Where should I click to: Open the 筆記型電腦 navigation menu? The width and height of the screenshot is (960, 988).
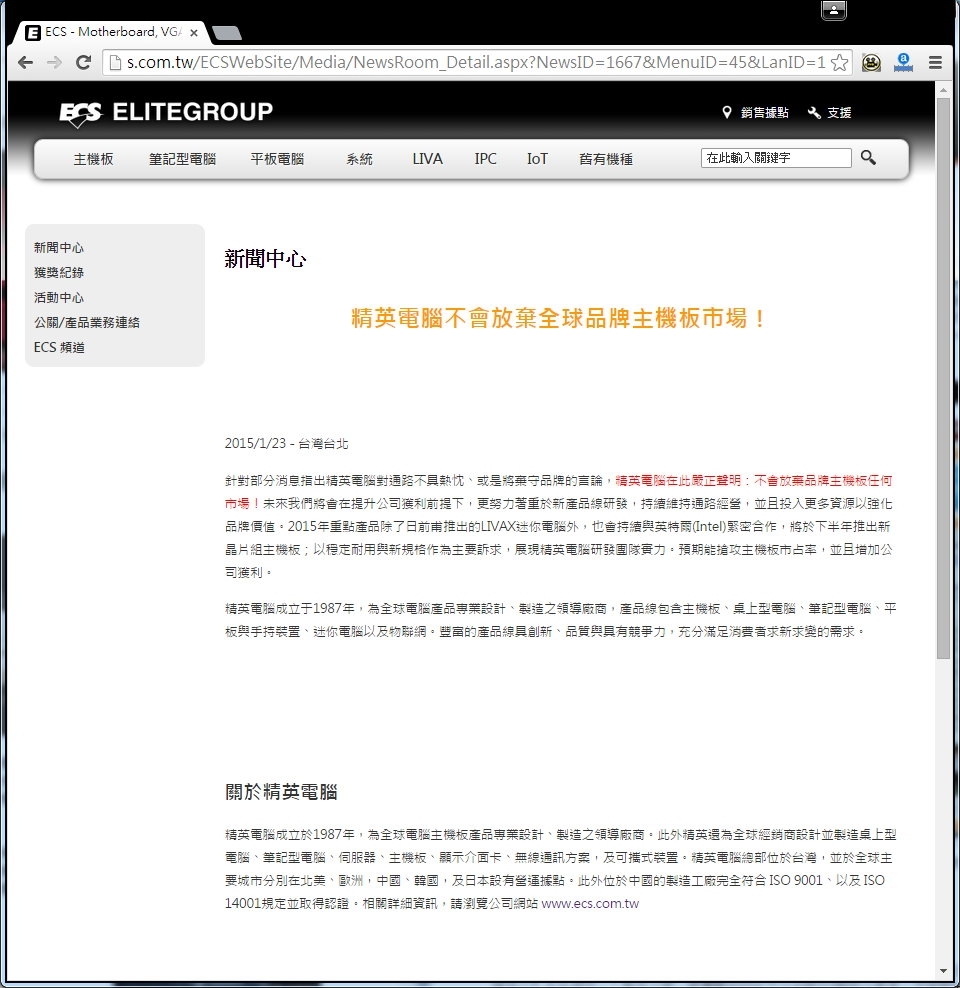tap(183, 159)
